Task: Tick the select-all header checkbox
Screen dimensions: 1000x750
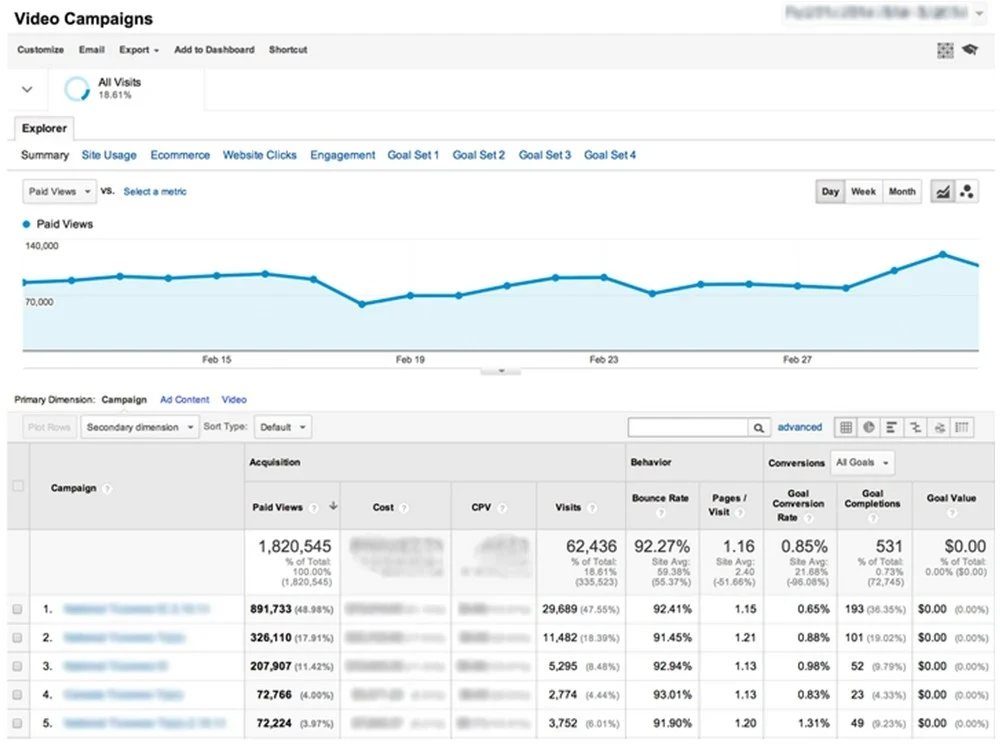Action: (18, 486)
